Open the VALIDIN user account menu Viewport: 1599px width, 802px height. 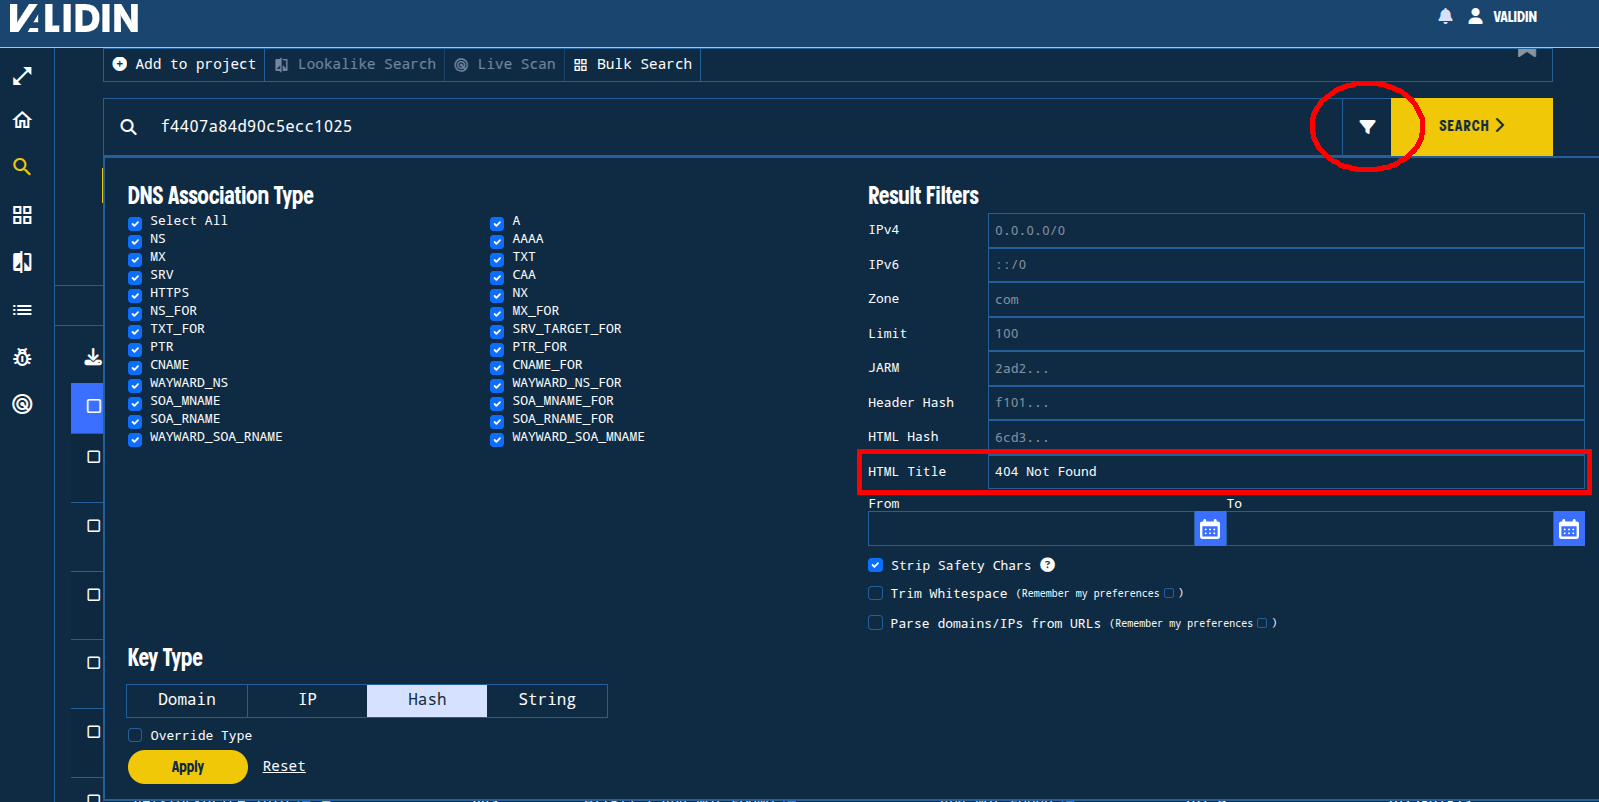(1503, 16)
